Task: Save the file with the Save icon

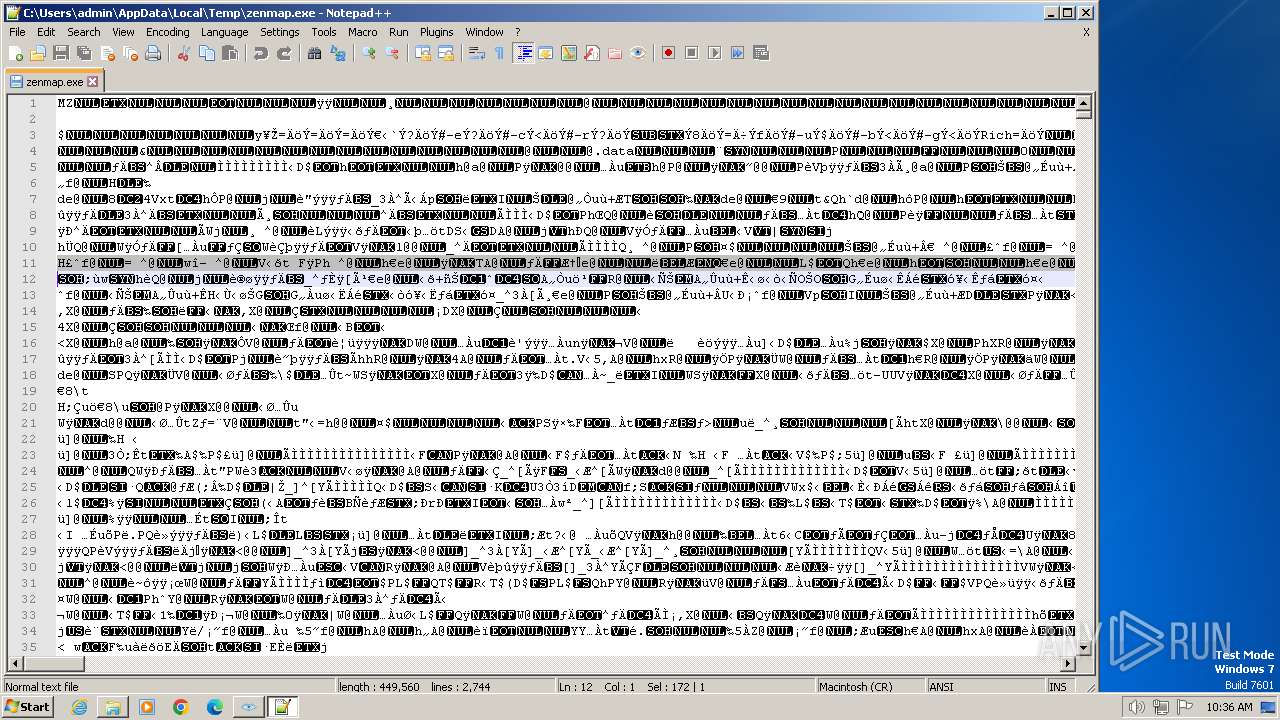Action: (61, 53)
